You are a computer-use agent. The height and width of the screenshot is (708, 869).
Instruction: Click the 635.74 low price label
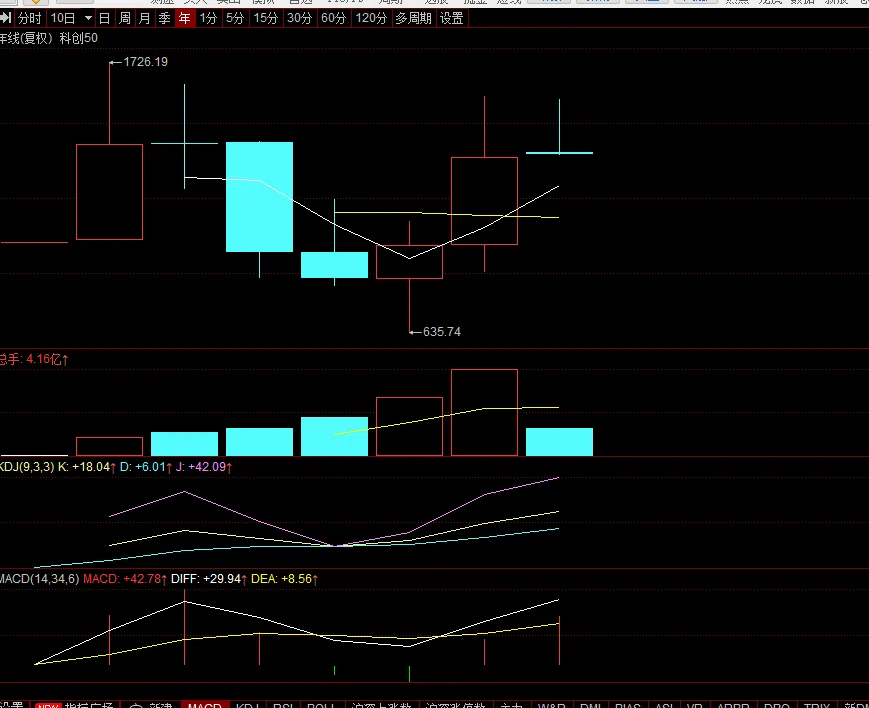(x=442, y=332)
